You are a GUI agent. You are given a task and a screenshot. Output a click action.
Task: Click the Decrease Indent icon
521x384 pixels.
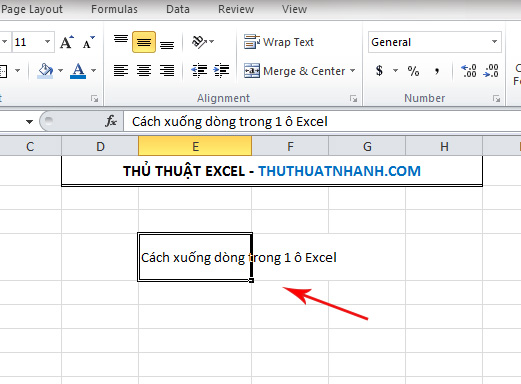199,71
